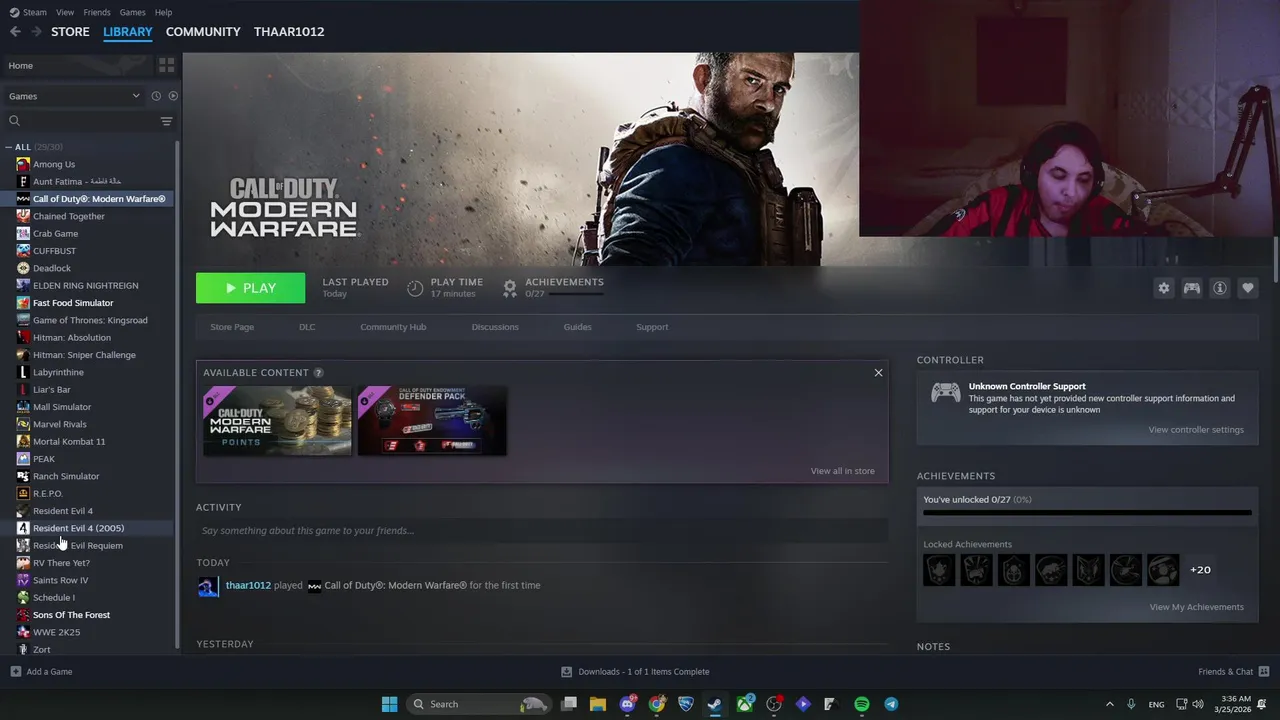Open Steam menu in menu bar
The width and height of the screenshot is (1280, 720).
35,12
